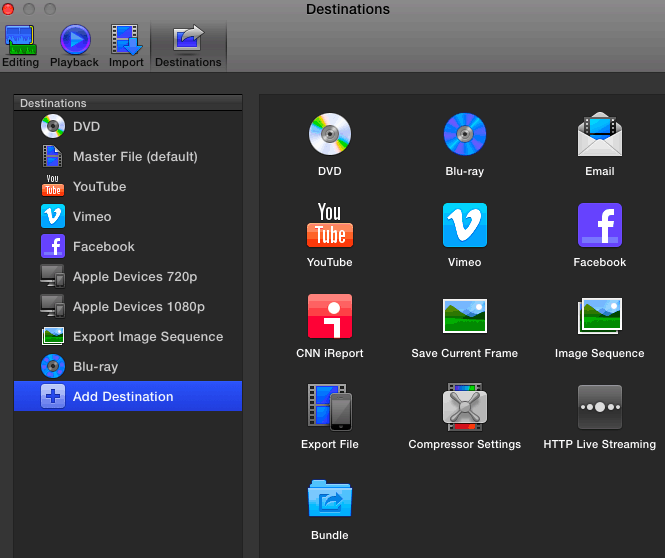Viewport: 665px width, 558px height.
Task: Select Export Image Sequence destination
Action: pos(128,337)
